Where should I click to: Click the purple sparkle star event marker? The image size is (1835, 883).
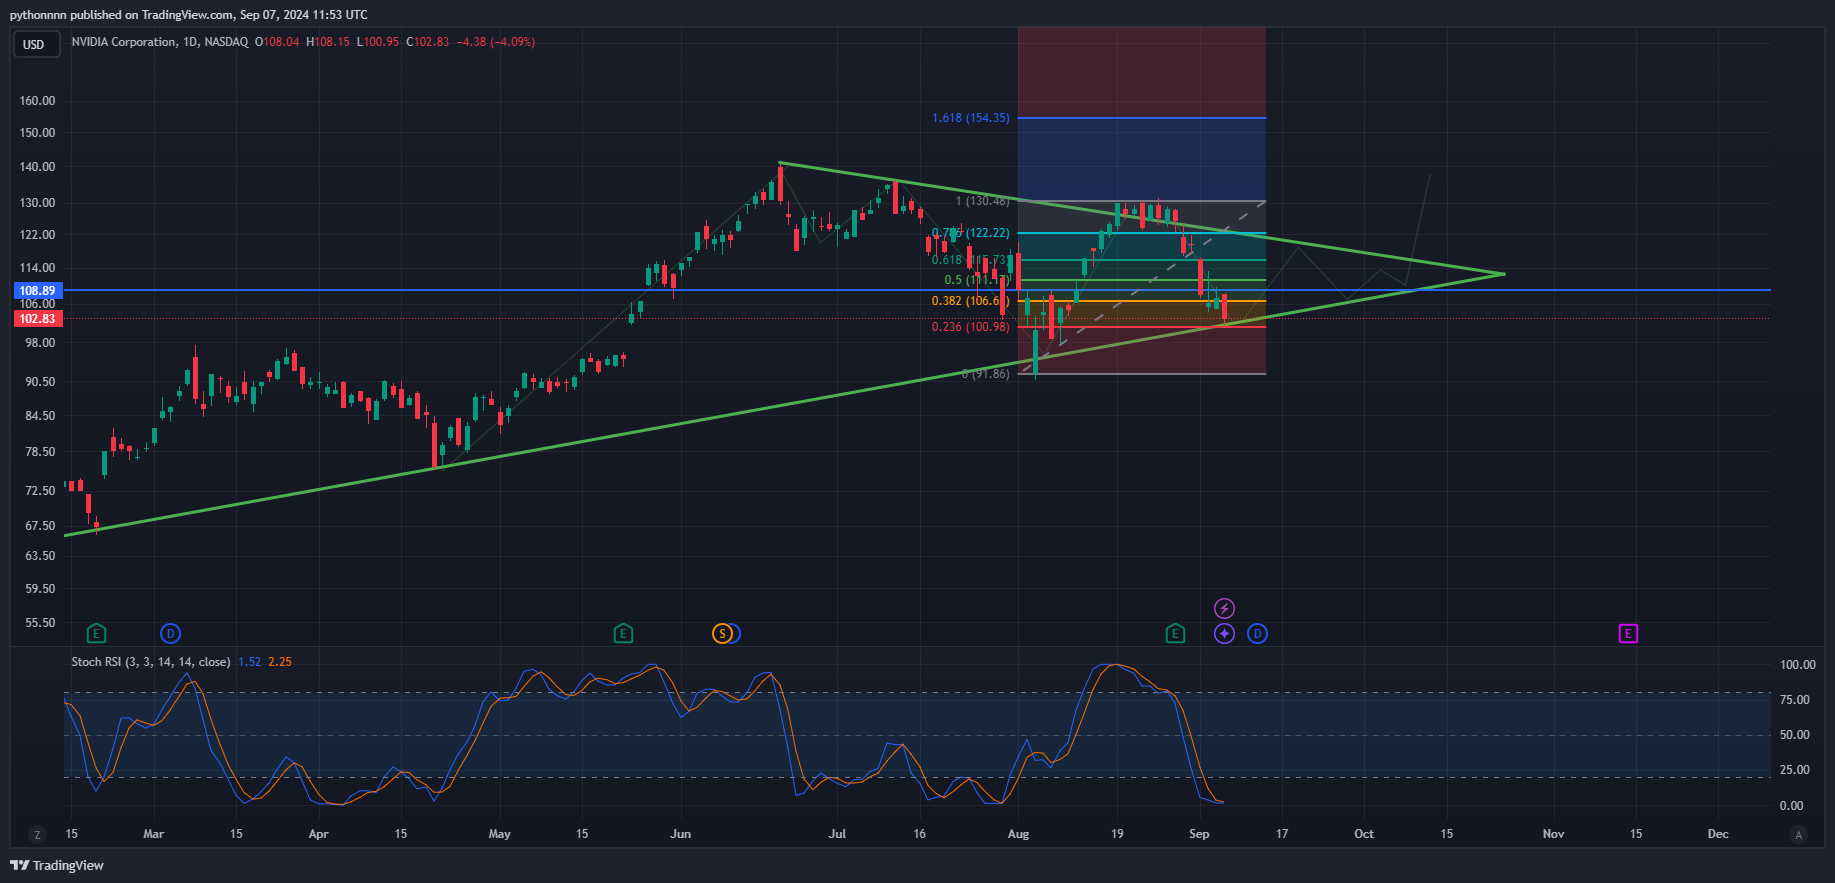tap(1224, 633)
